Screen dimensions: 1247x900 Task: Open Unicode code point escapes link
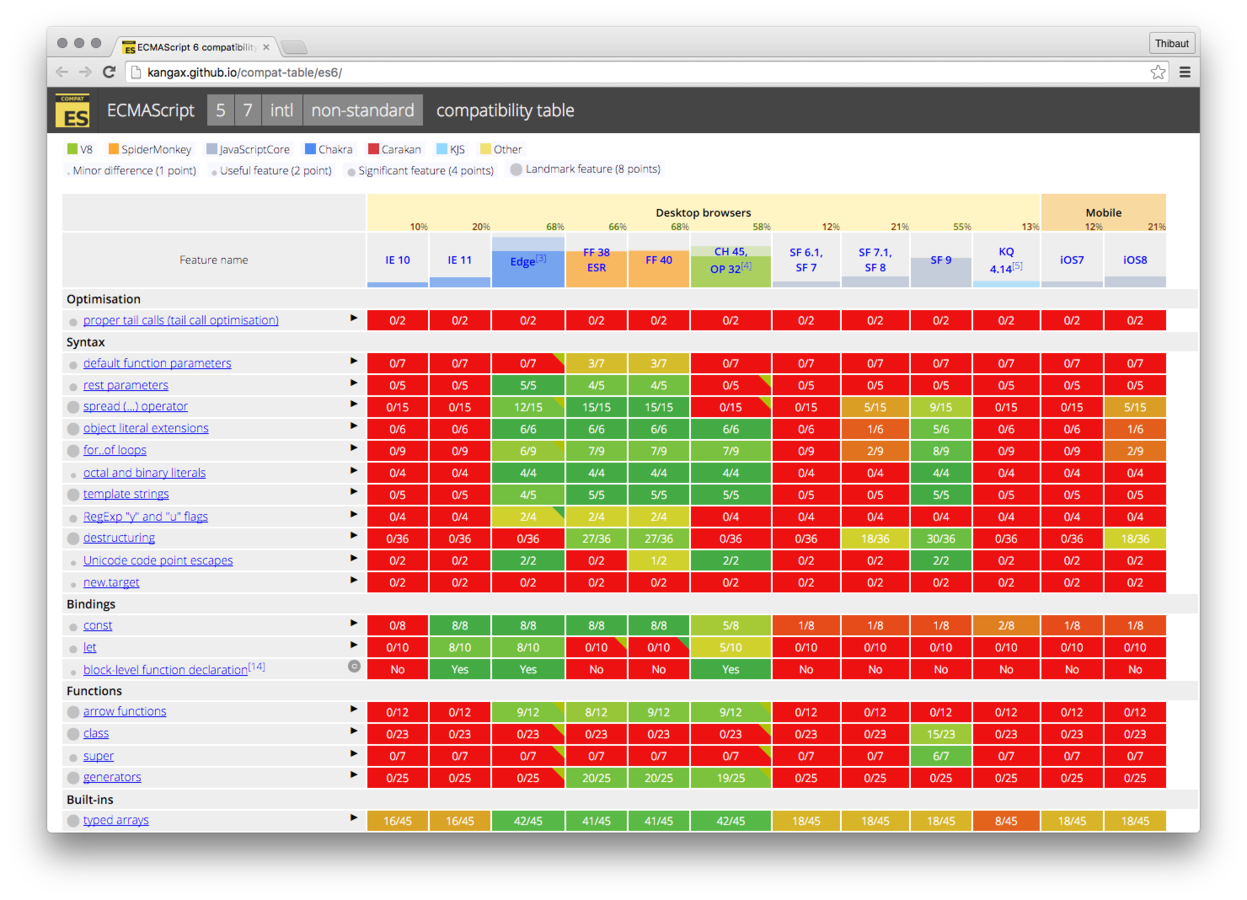point(158,560)
